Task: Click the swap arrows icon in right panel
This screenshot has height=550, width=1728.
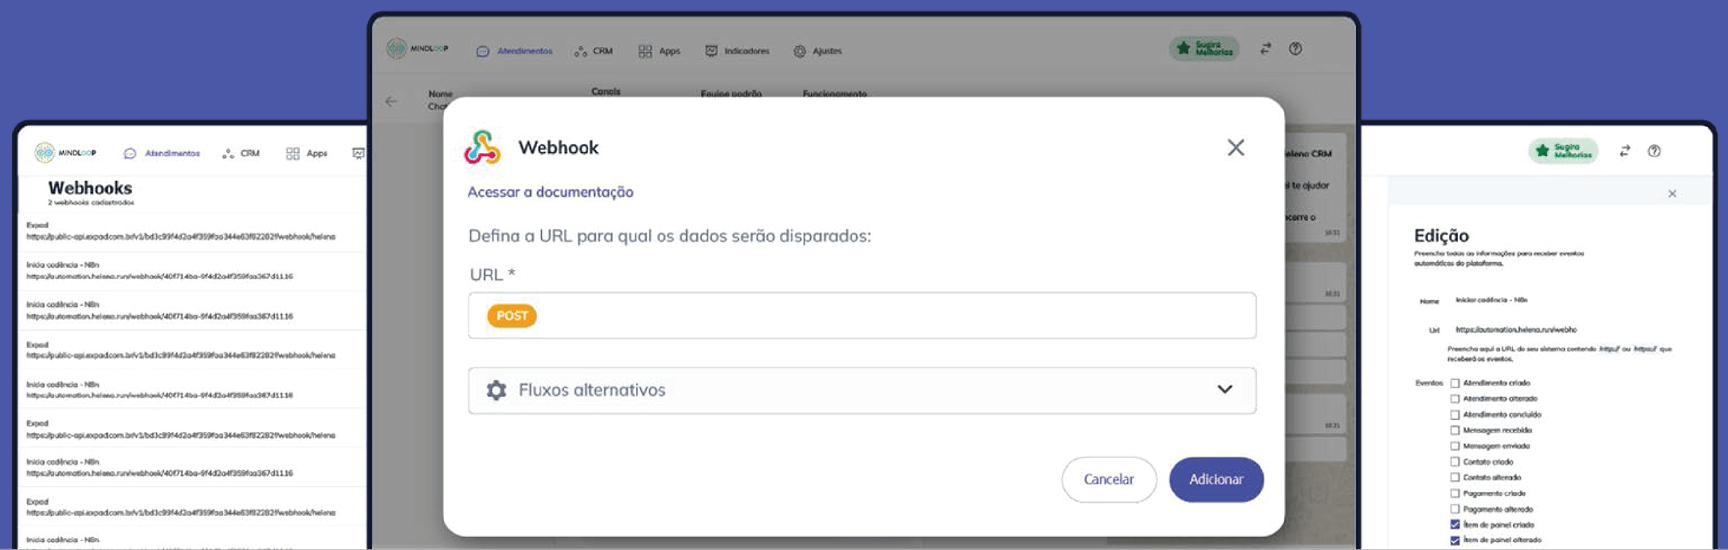Action: pyautogui.click(x=1625, y=151)
